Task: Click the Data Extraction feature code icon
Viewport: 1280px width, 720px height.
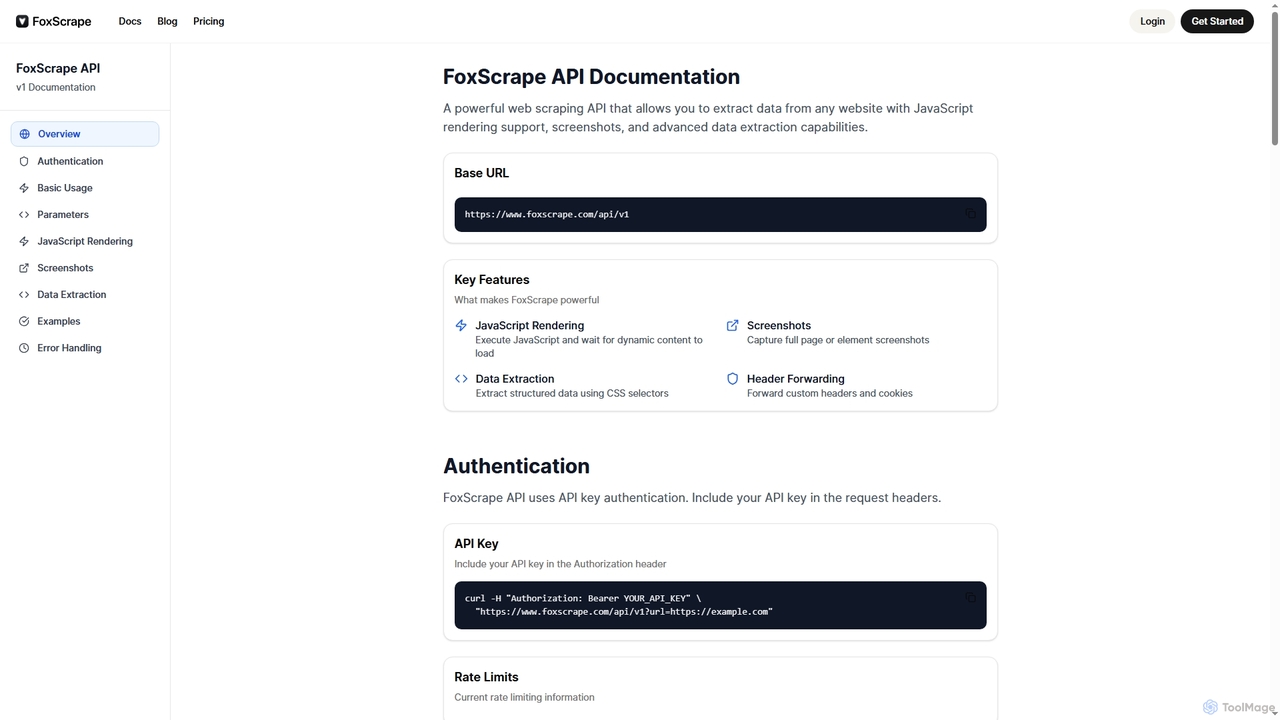Action: click(x=461, y=379)
